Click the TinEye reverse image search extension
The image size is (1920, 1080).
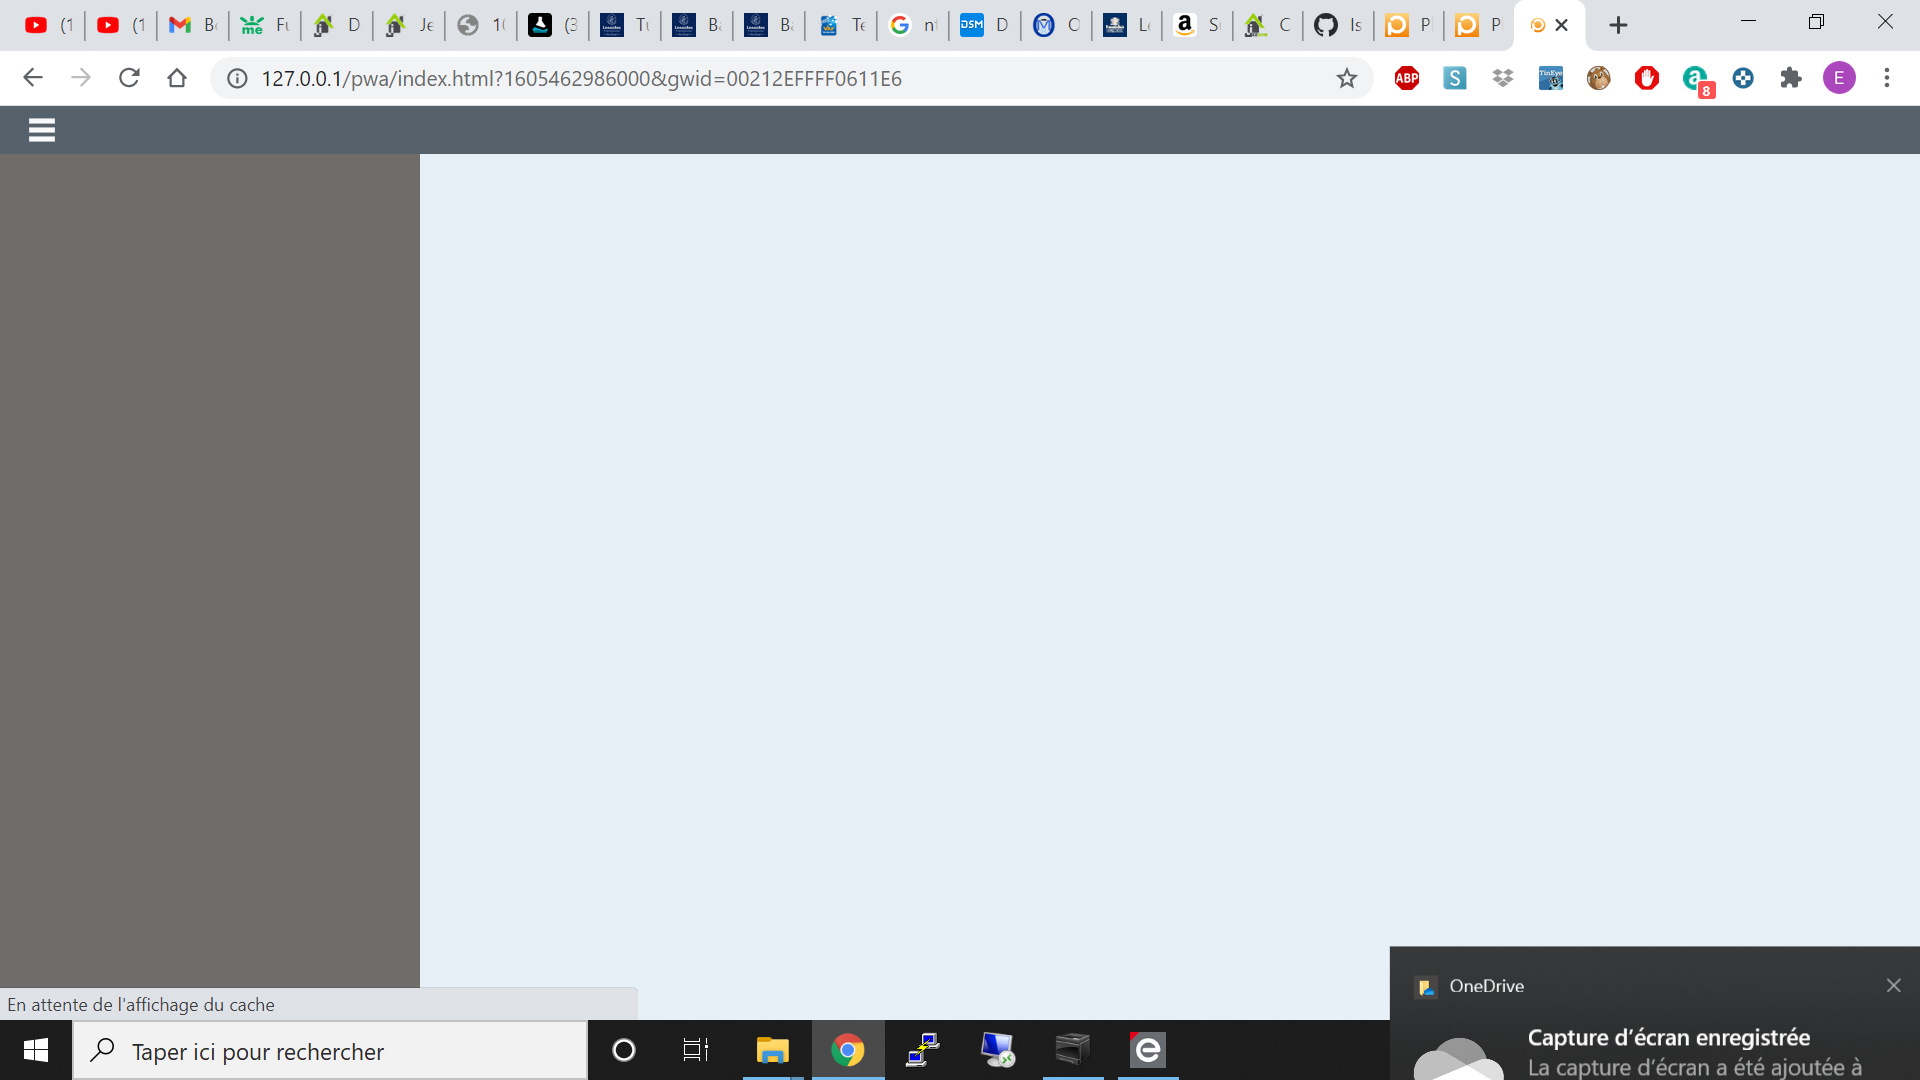click(x=1550, y=78)
